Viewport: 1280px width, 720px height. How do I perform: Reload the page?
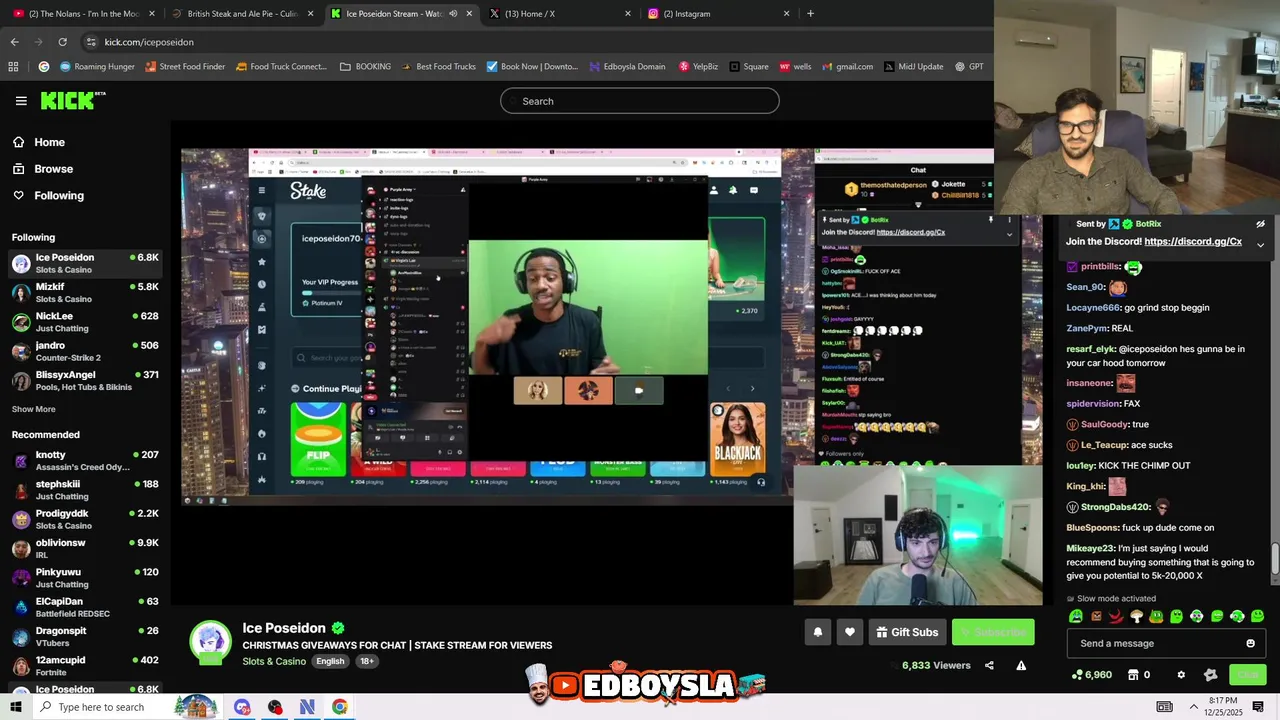point(62,42)
